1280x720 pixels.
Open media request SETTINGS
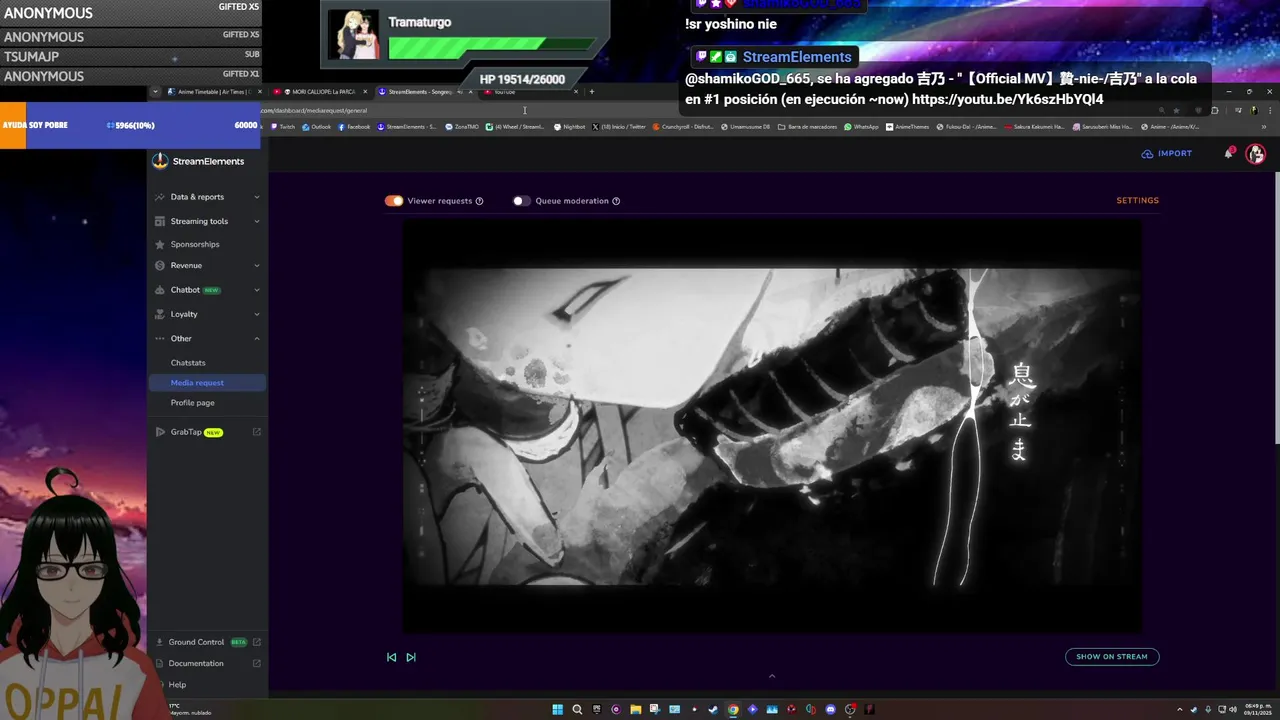(1138, 201)
